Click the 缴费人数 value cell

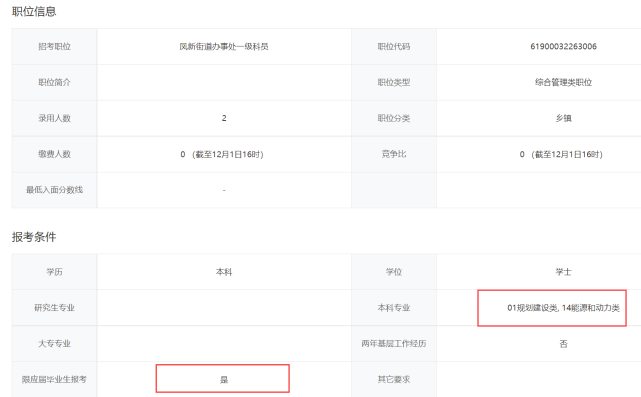224,155
